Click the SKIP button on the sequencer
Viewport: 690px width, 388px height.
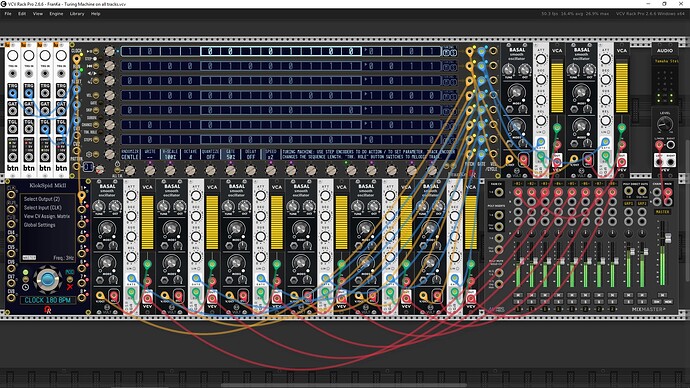pyautogui.click(x=96, y=110)
